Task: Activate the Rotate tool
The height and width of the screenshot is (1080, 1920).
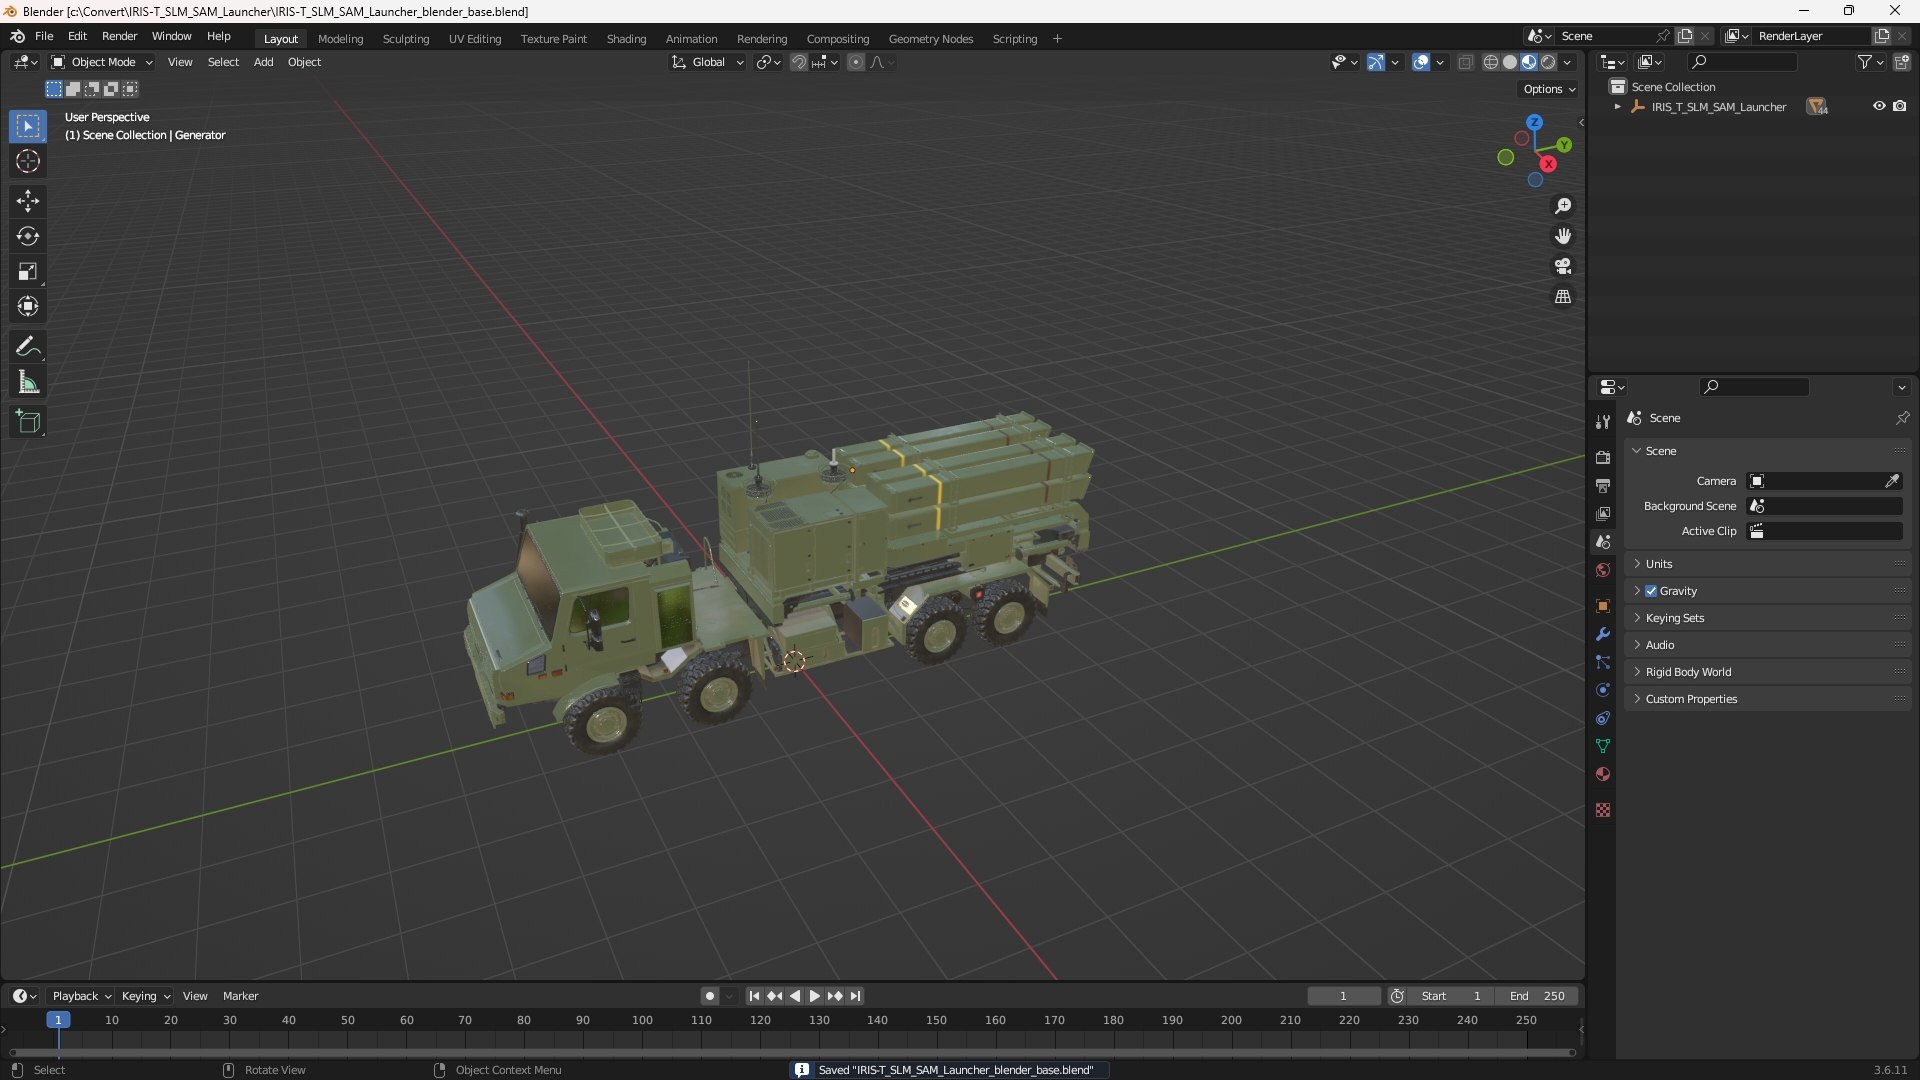Action: click(28, 236)
